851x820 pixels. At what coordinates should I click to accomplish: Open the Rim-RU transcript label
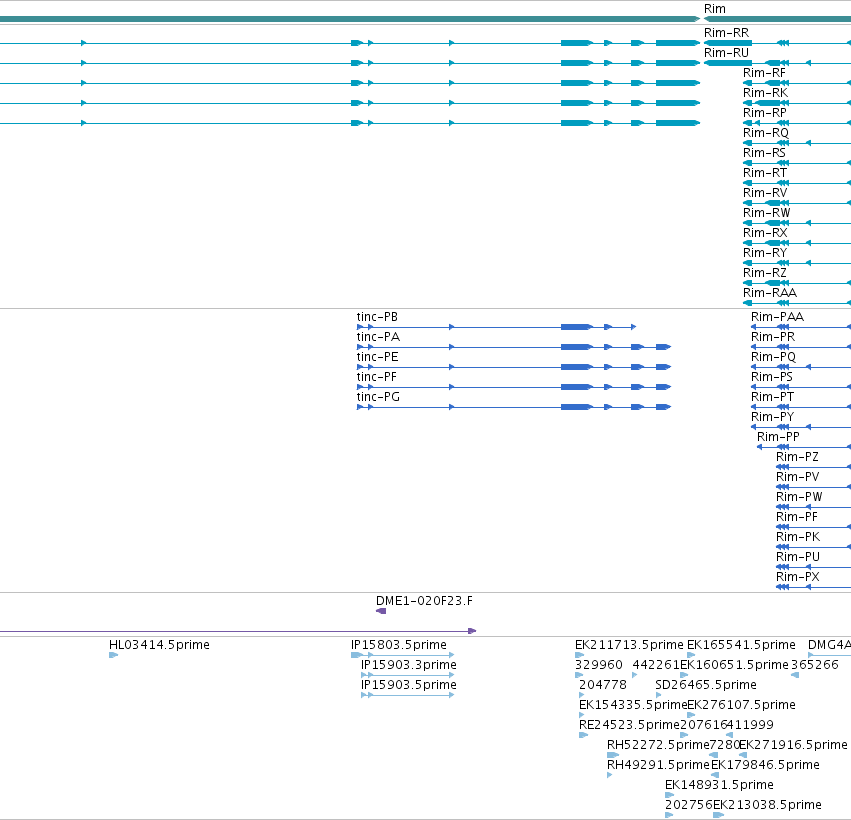coord(726,53)
